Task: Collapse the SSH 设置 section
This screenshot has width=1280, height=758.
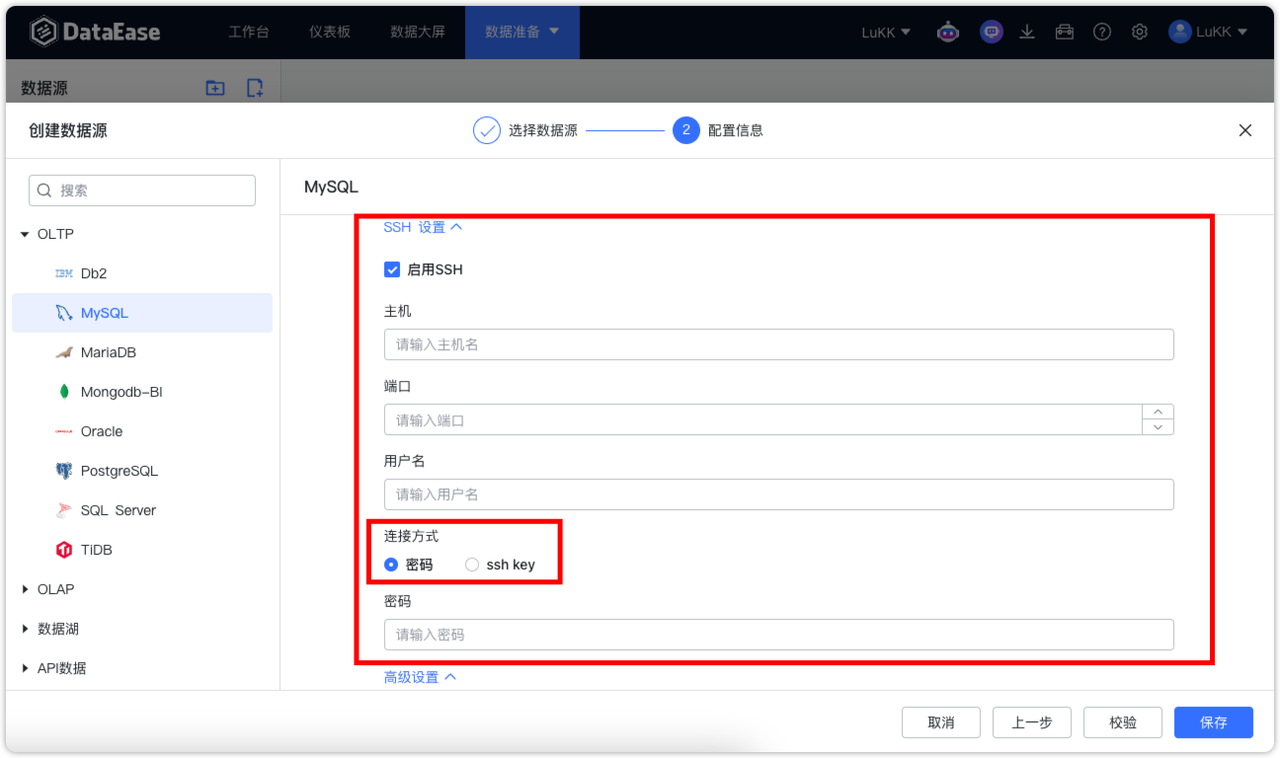Action: click(x=423, y=227)
